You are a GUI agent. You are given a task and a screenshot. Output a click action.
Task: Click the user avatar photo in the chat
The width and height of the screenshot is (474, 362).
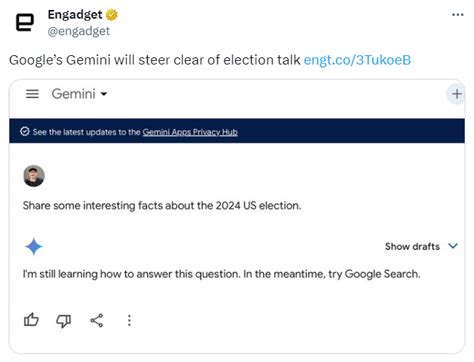point(34,176)
